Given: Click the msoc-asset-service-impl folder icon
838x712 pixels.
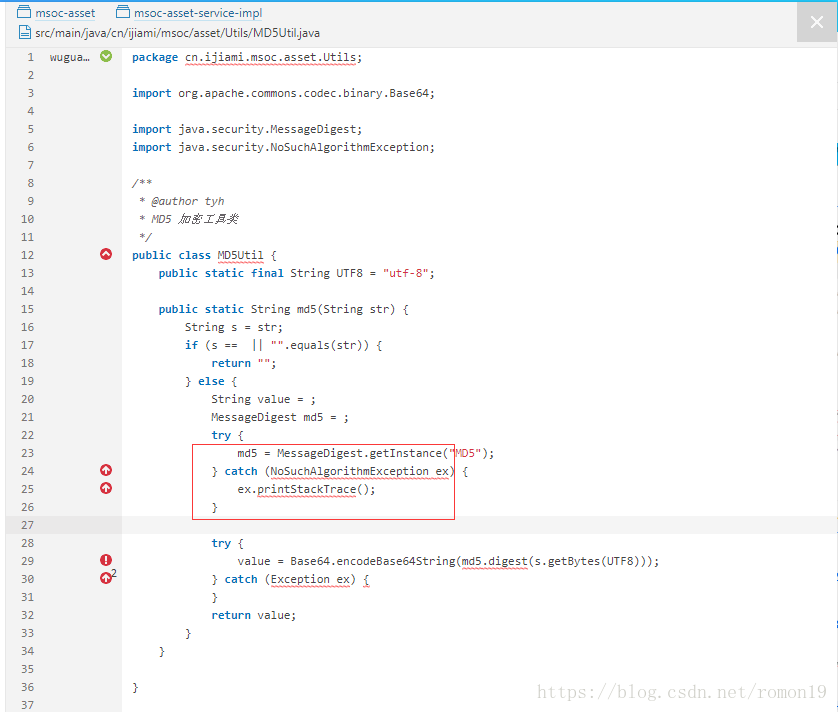Looking at the screenshot, I should 123,12.
